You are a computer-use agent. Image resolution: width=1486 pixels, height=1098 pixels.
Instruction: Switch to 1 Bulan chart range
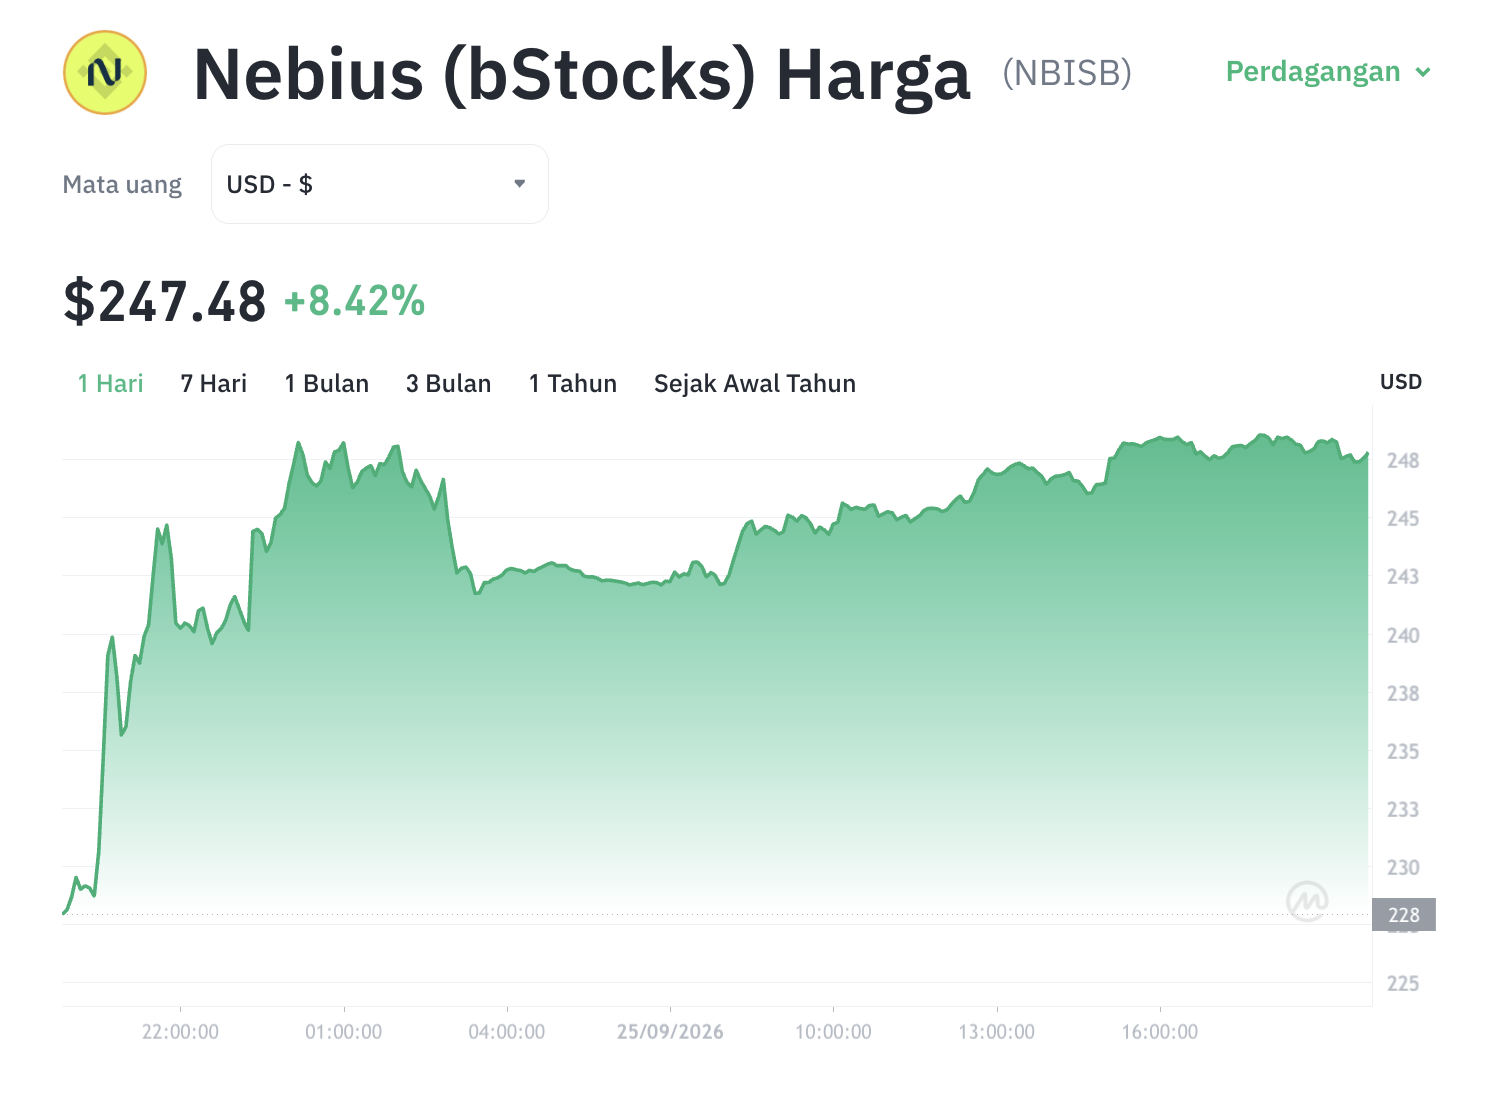(x=326, y=384)
